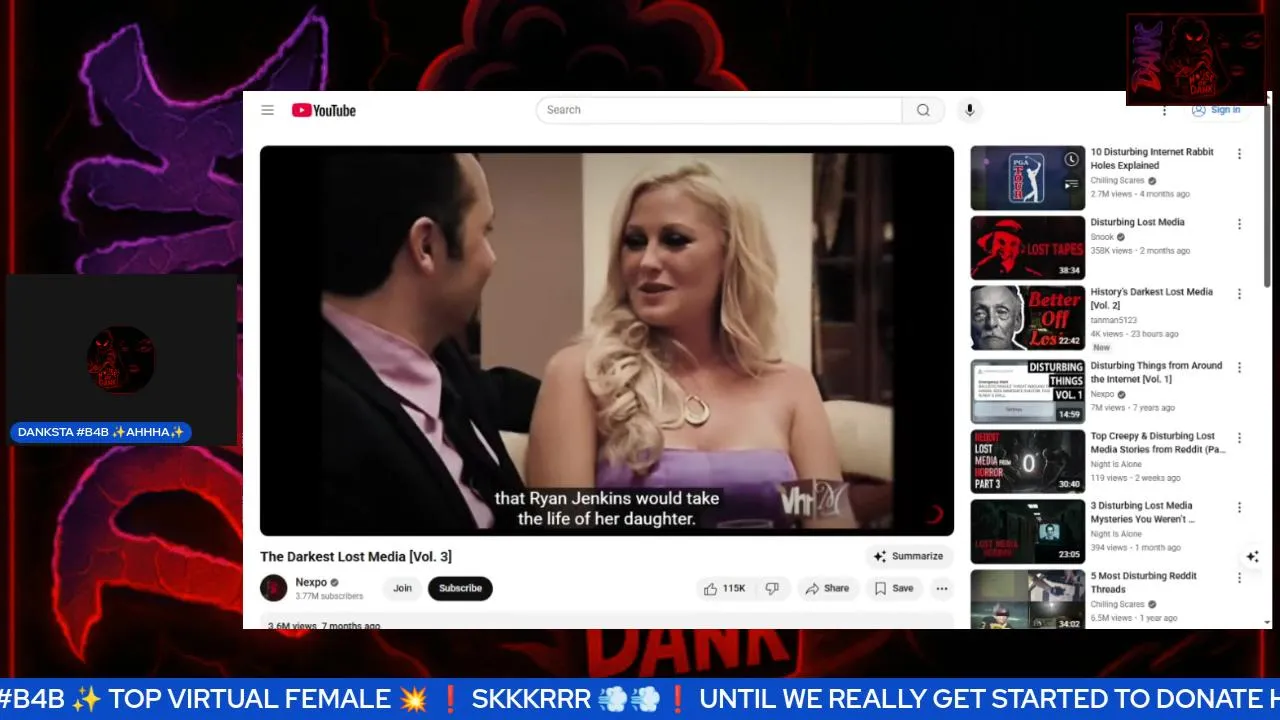
Task: Open options for Top Creepy & Disturbing Lost Media
Action: (1239, 438)
